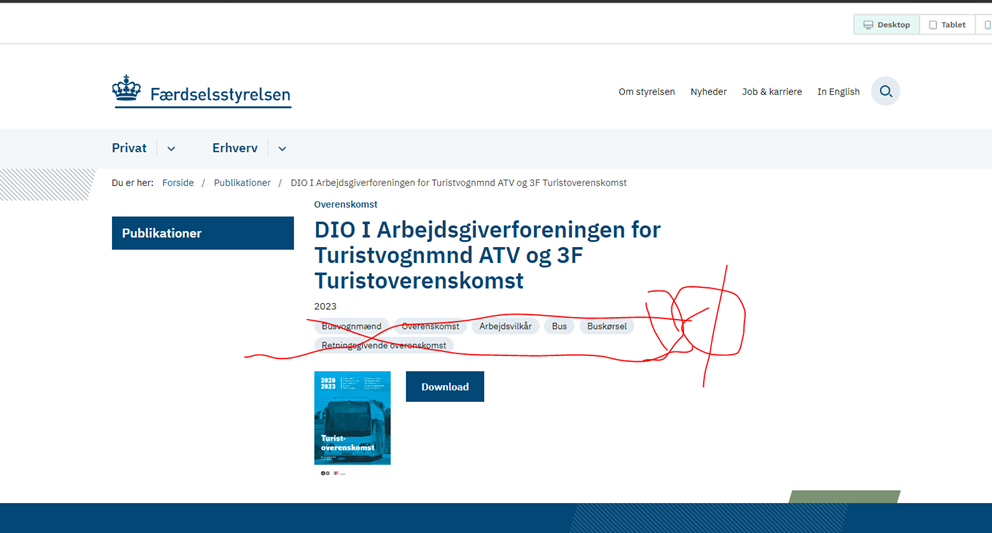
Task: Switch language via In English
Action: pos(838,92)
